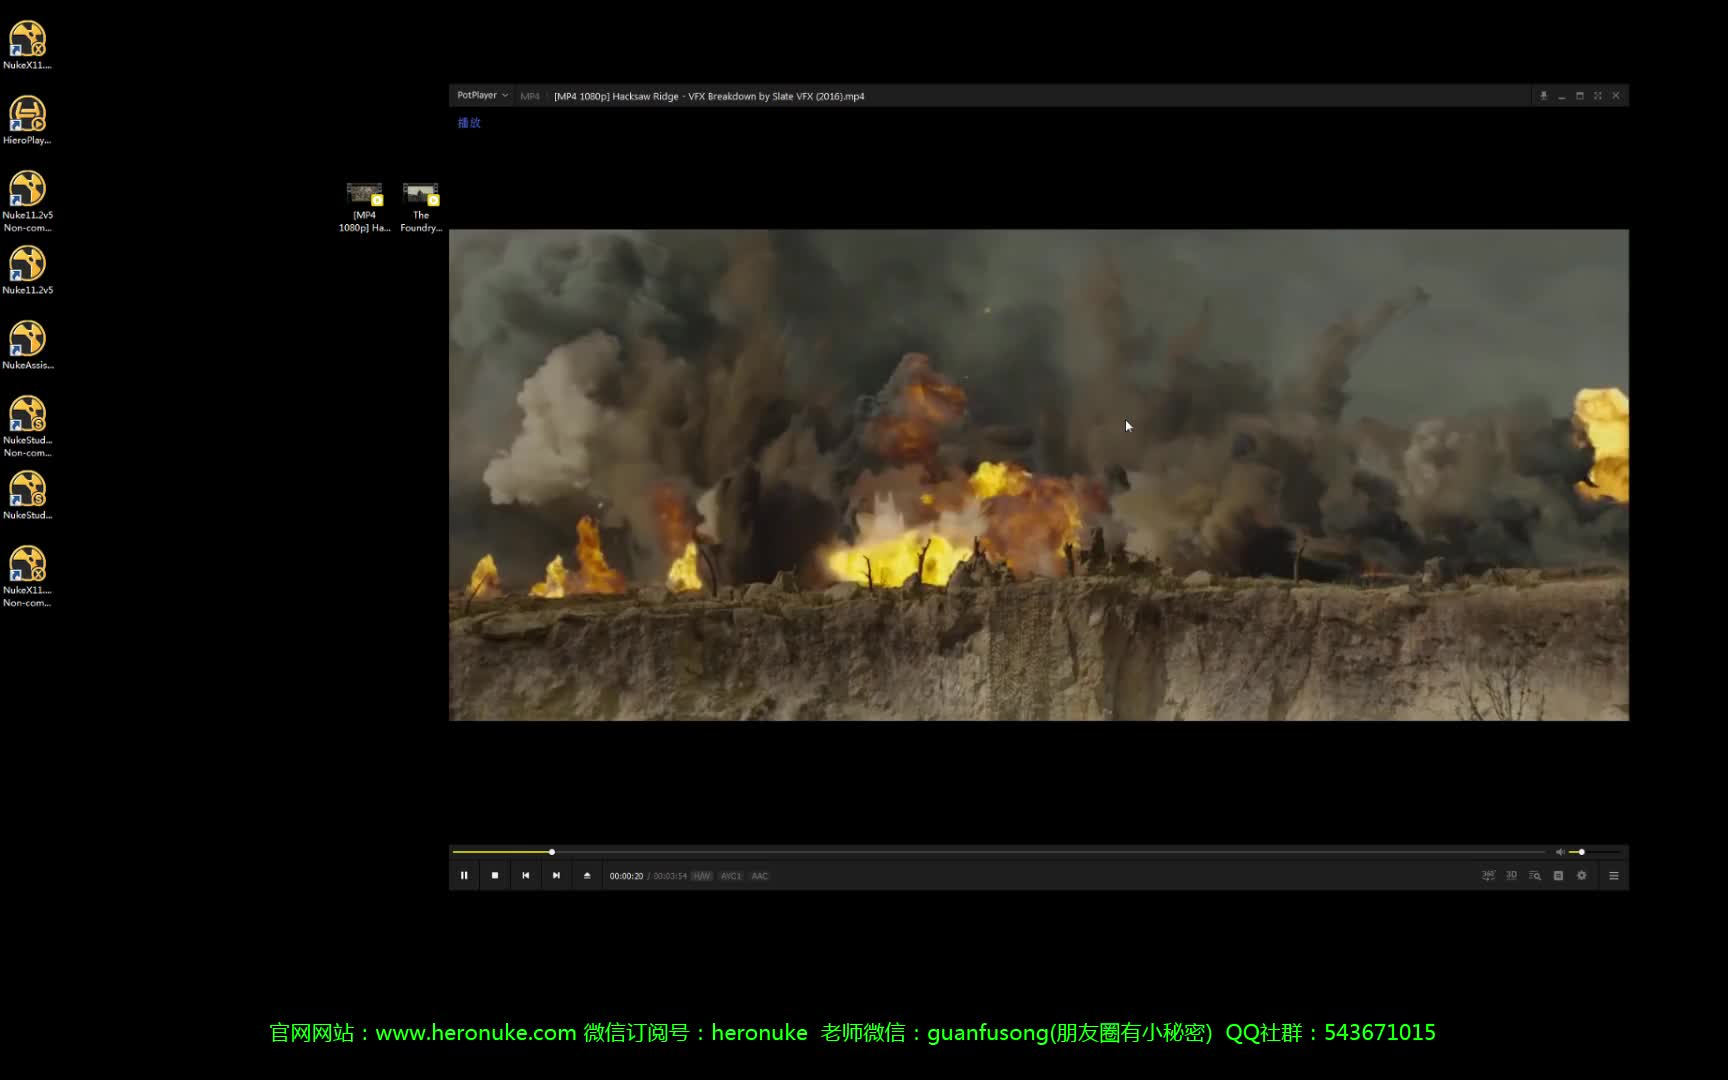
Task: Select the HieroPlayer desktop shortcut
Action: [27, 120]
